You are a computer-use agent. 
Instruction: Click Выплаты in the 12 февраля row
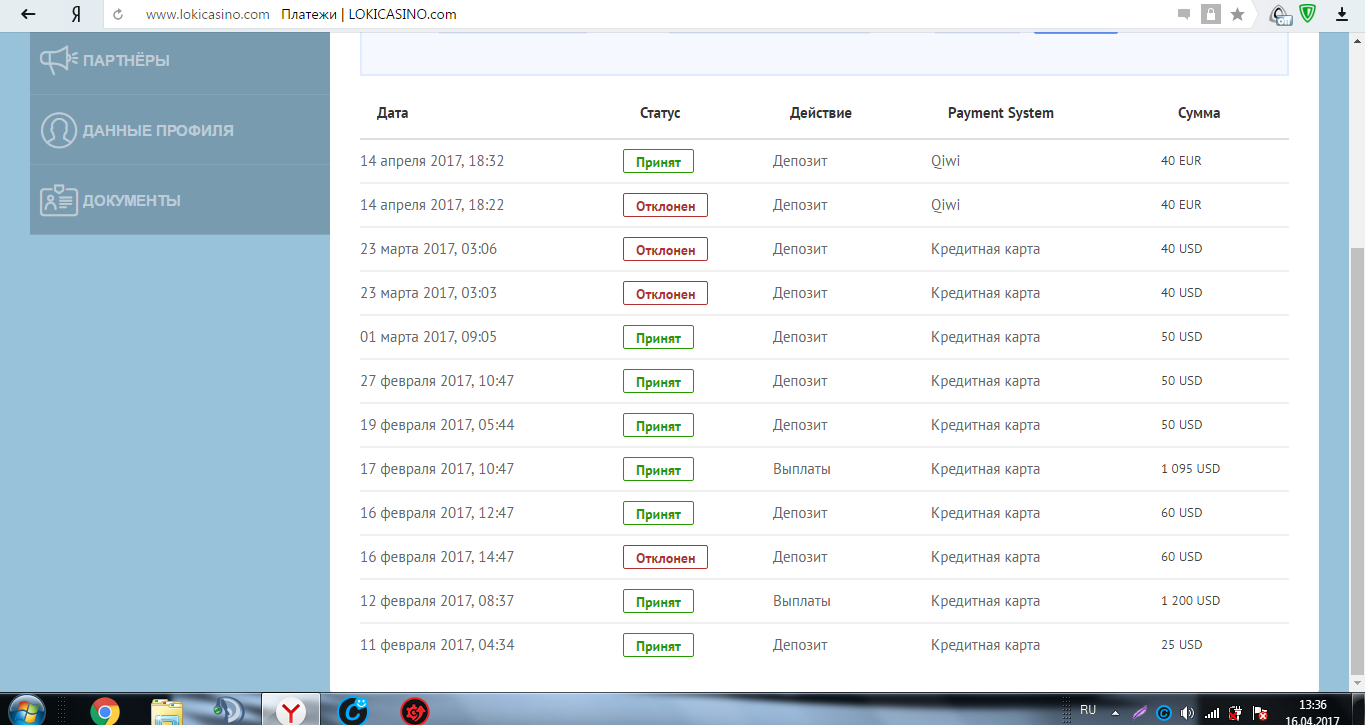coord(802,601)
